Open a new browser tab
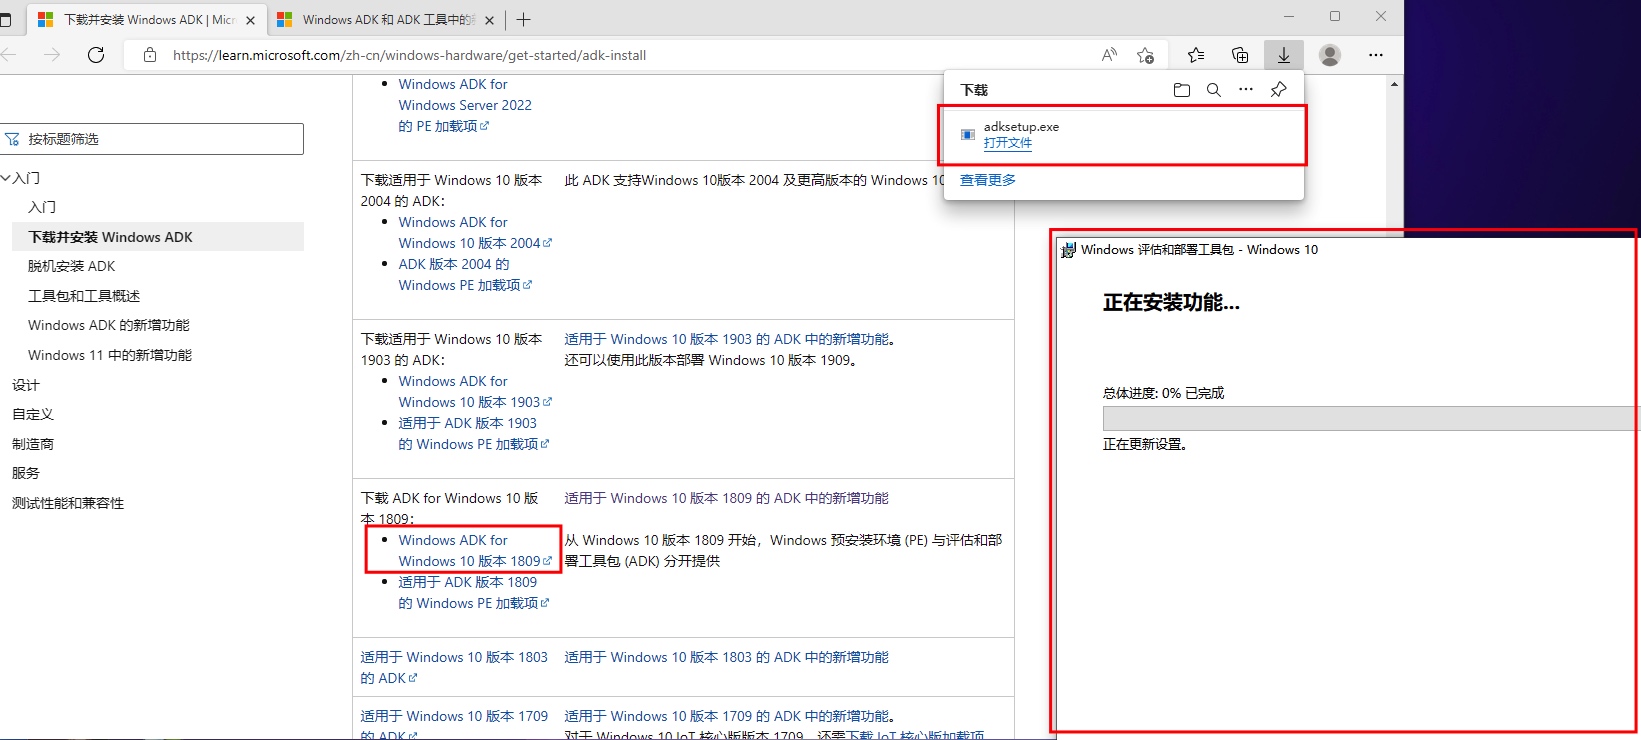 point(523,19)
